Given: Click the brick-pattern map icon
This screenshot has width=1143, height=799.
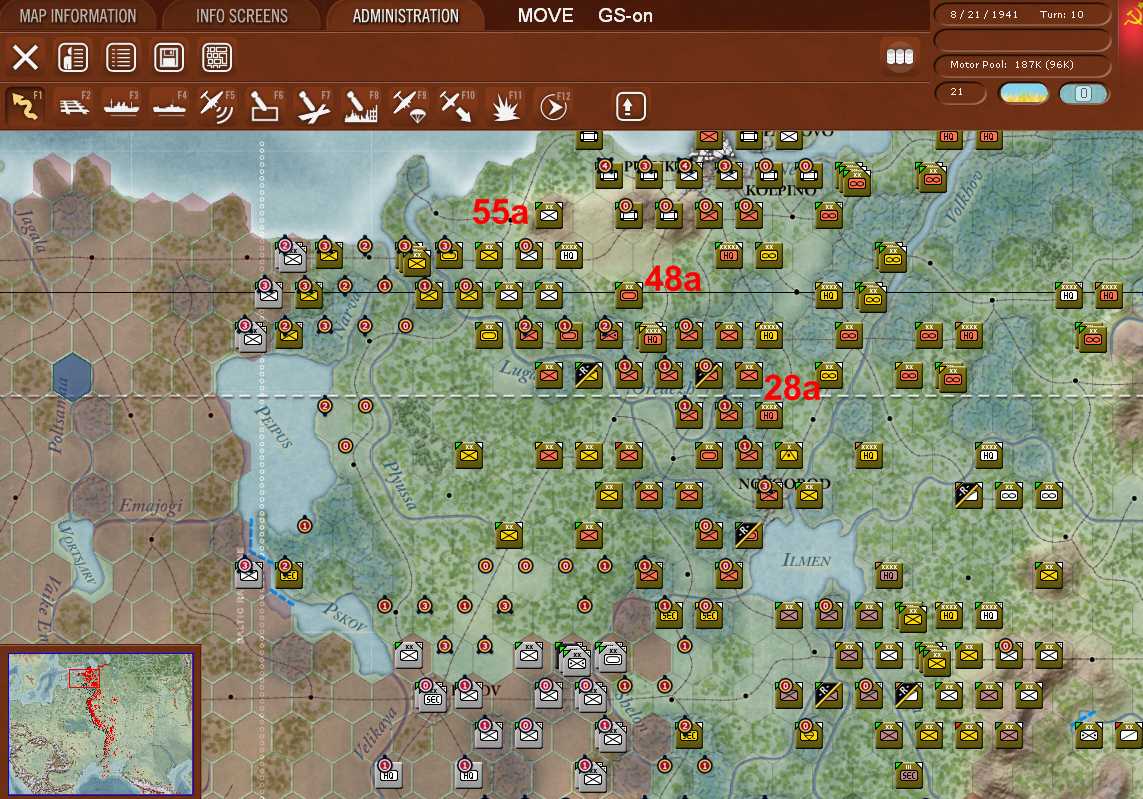Looking at the screenshot, I should [217, 58].
